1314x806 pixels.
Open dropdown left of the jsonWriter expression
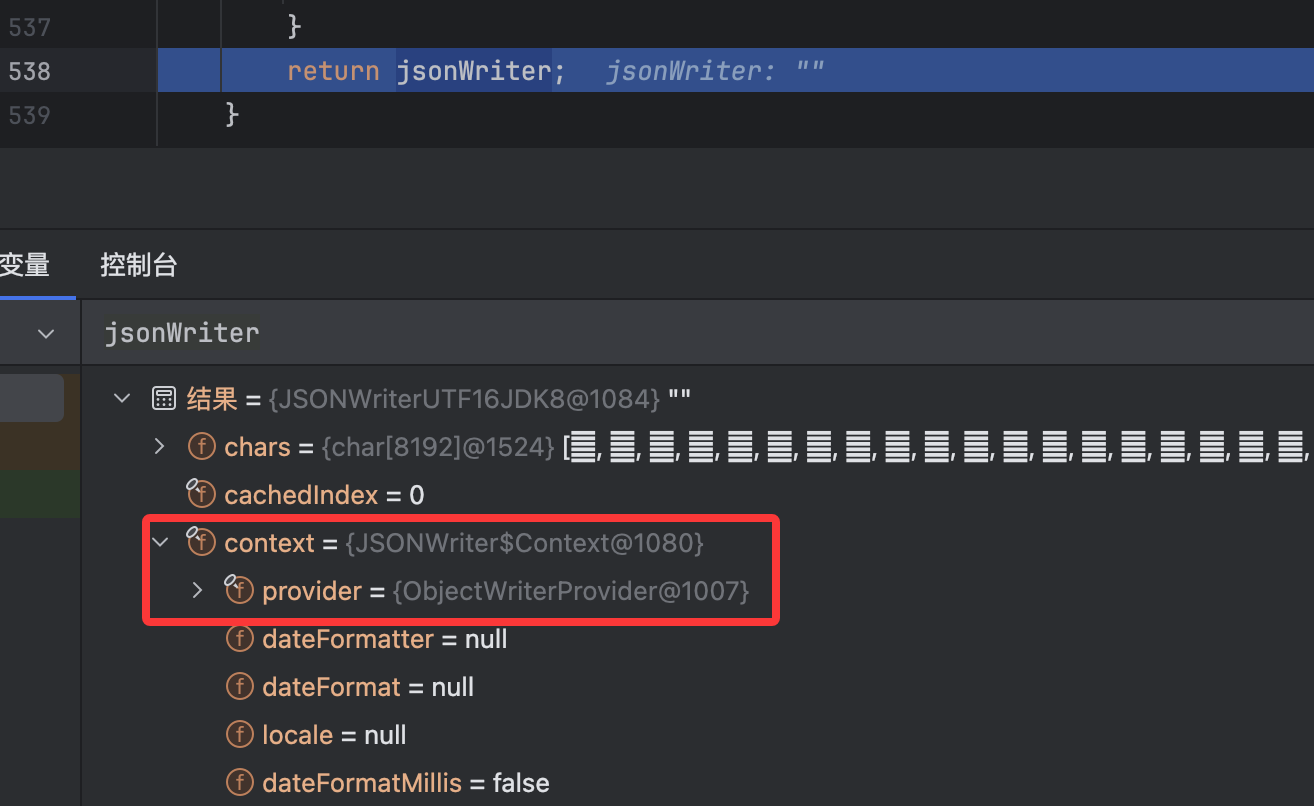45,334
